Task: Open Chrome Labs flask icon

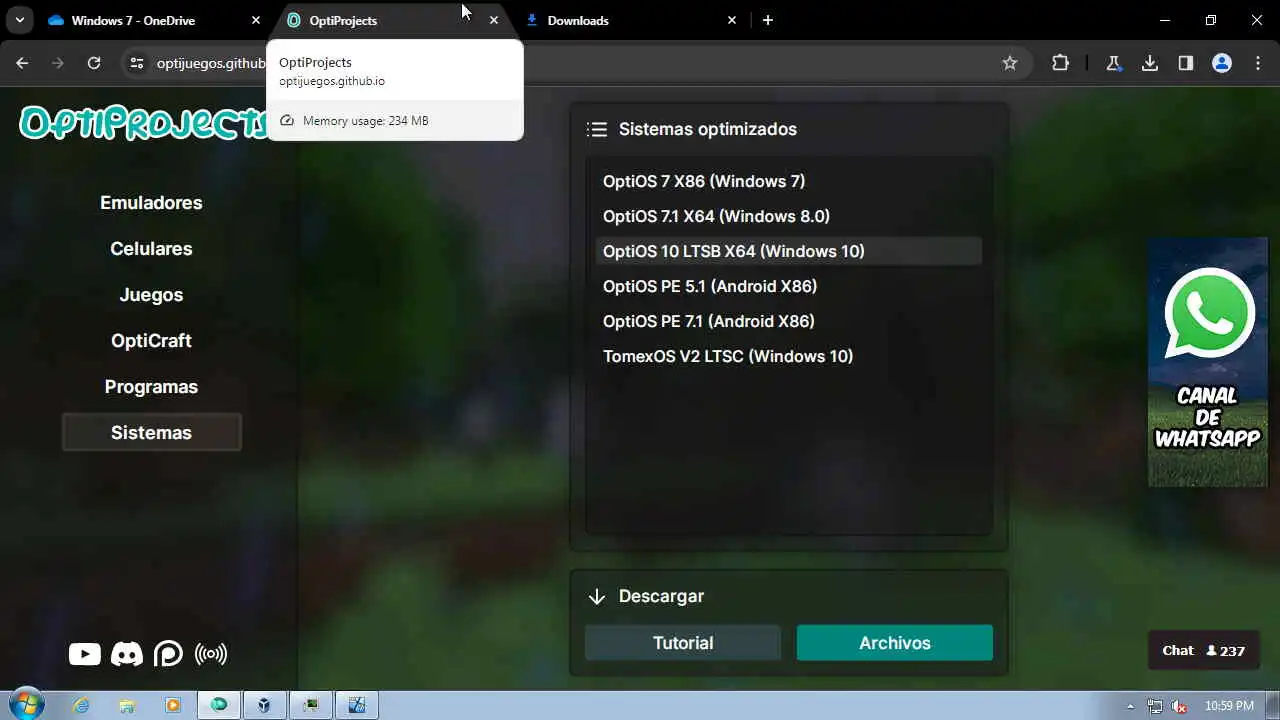Action: click(x=1113, y=63)
